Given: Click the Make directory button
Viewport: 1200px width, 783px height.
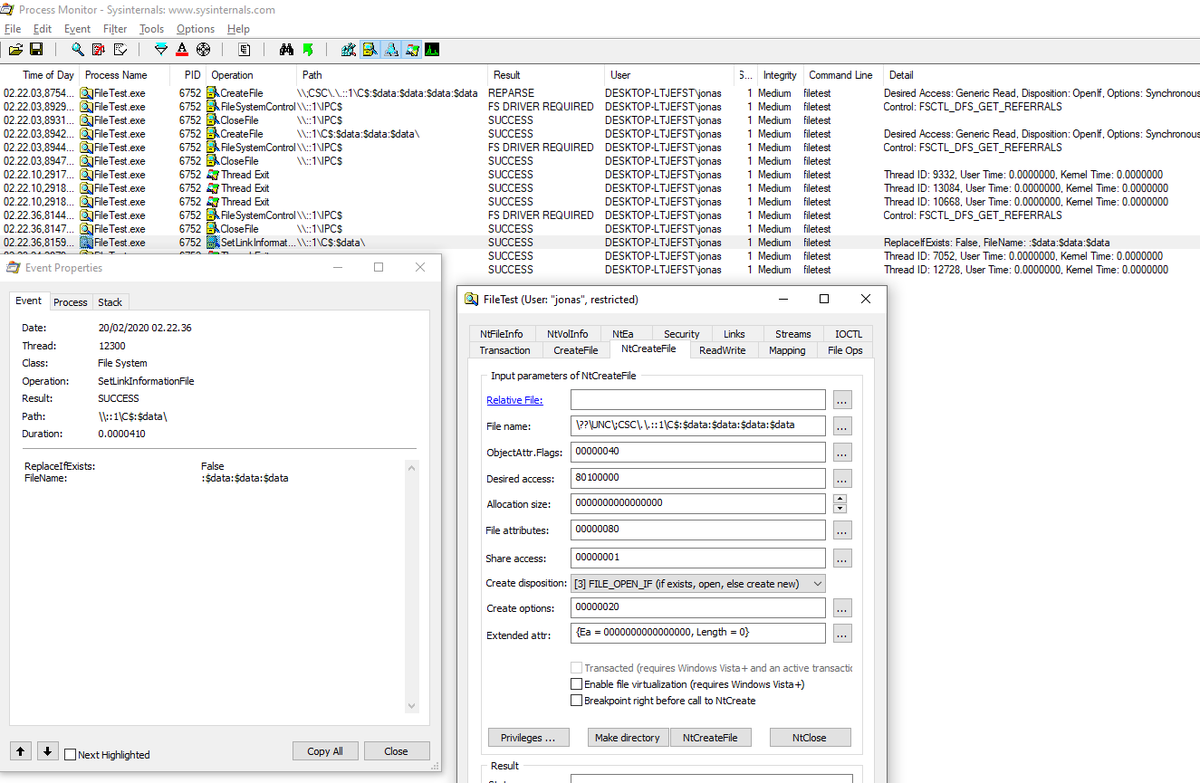Looking at the screenshot, I should (627, 737).
